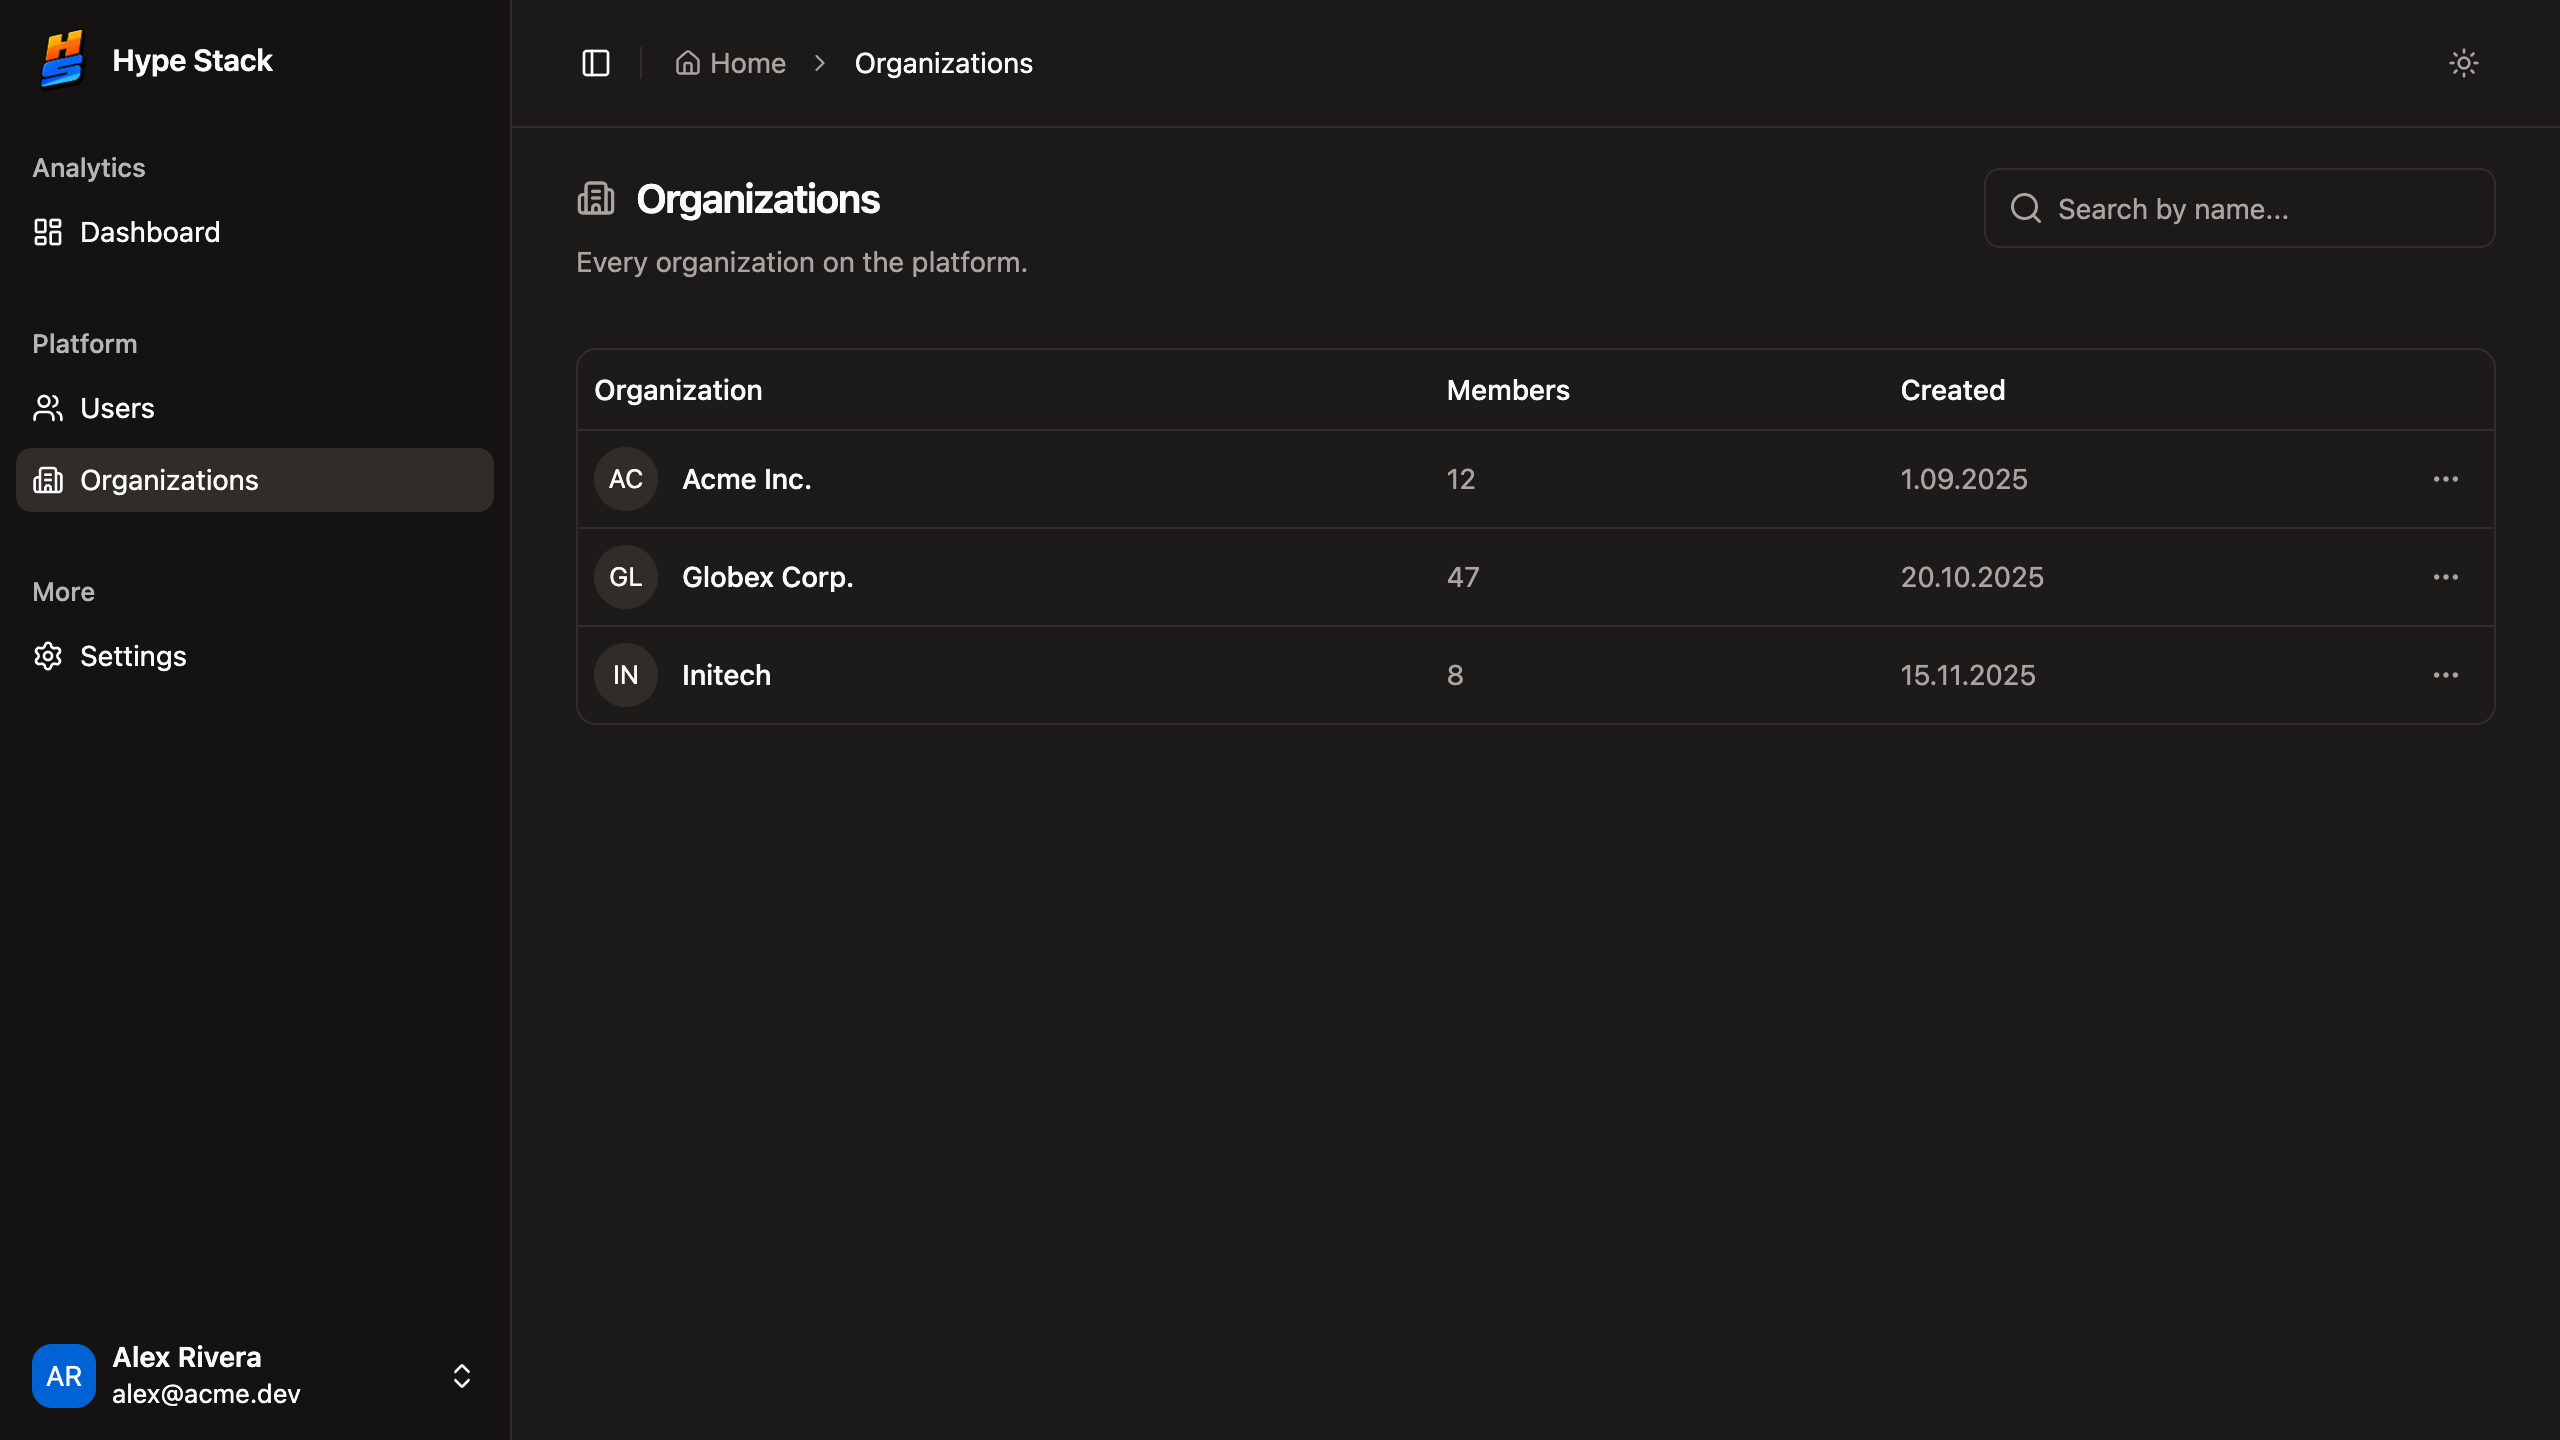Click the Hype Stack logo icon
This screenshot has height=1440, width=2560.
[x=62, y=60]
